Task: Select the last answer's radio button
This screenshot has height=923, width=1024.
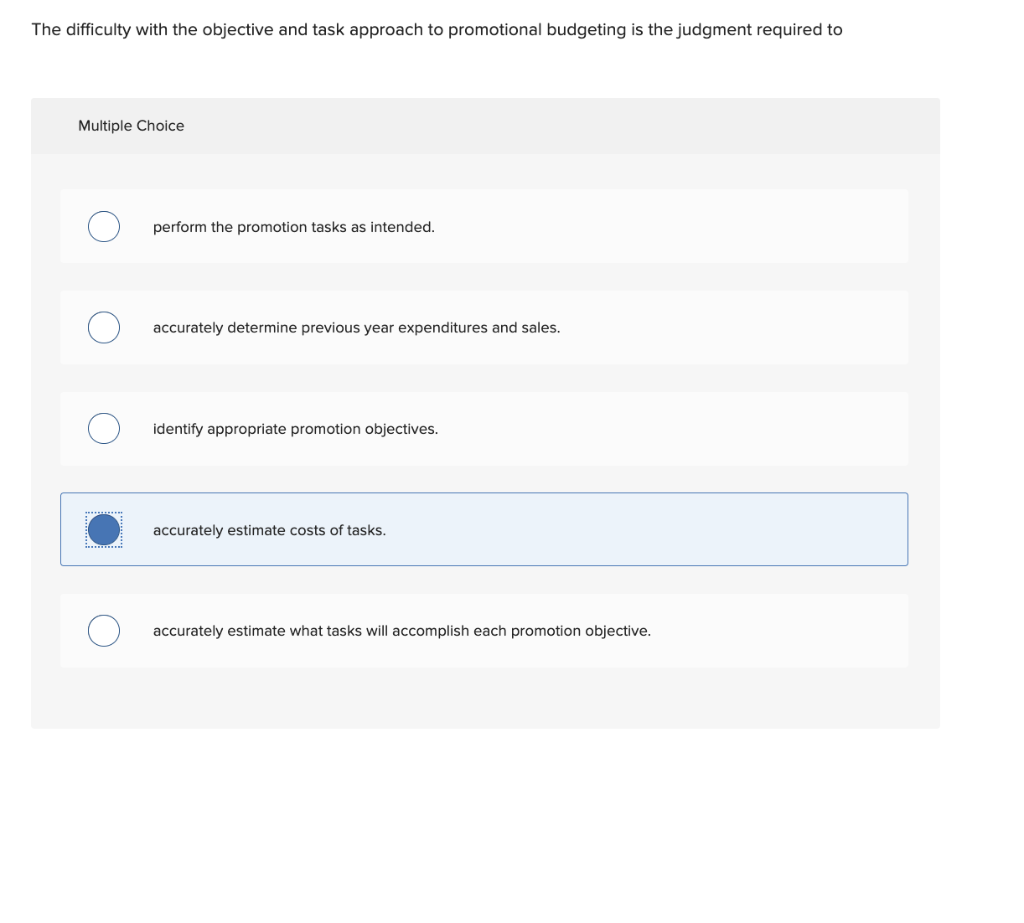Action: (103, 630)
